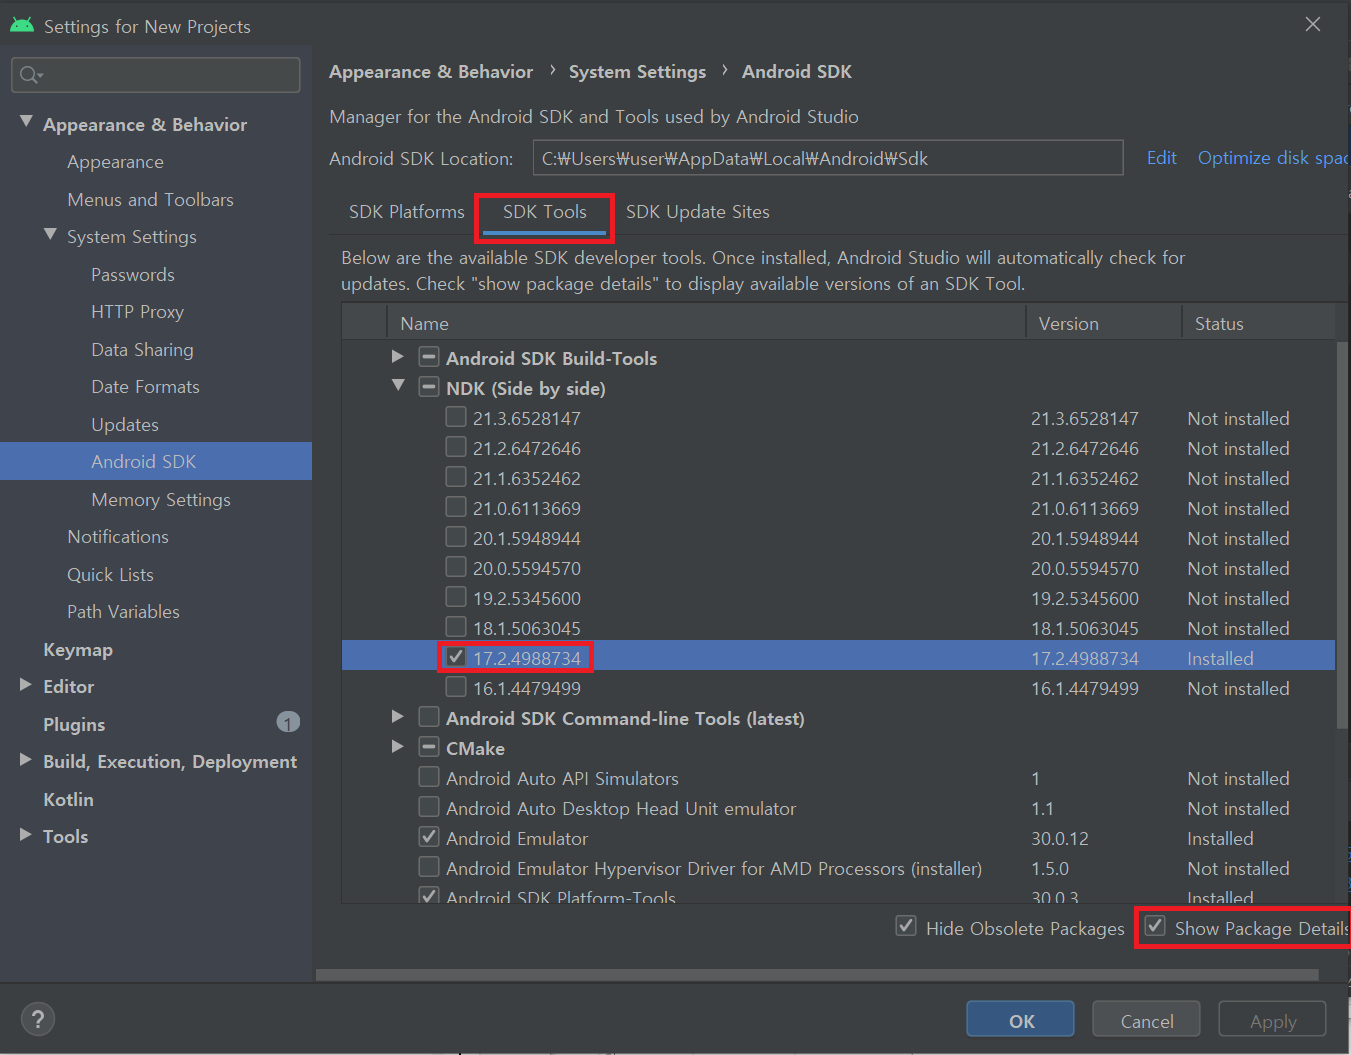Image resolution: width=1351 pixels, height=1055 pixels.
Task: Check NDK version 21.2.6472646
Action: (456, 446)
